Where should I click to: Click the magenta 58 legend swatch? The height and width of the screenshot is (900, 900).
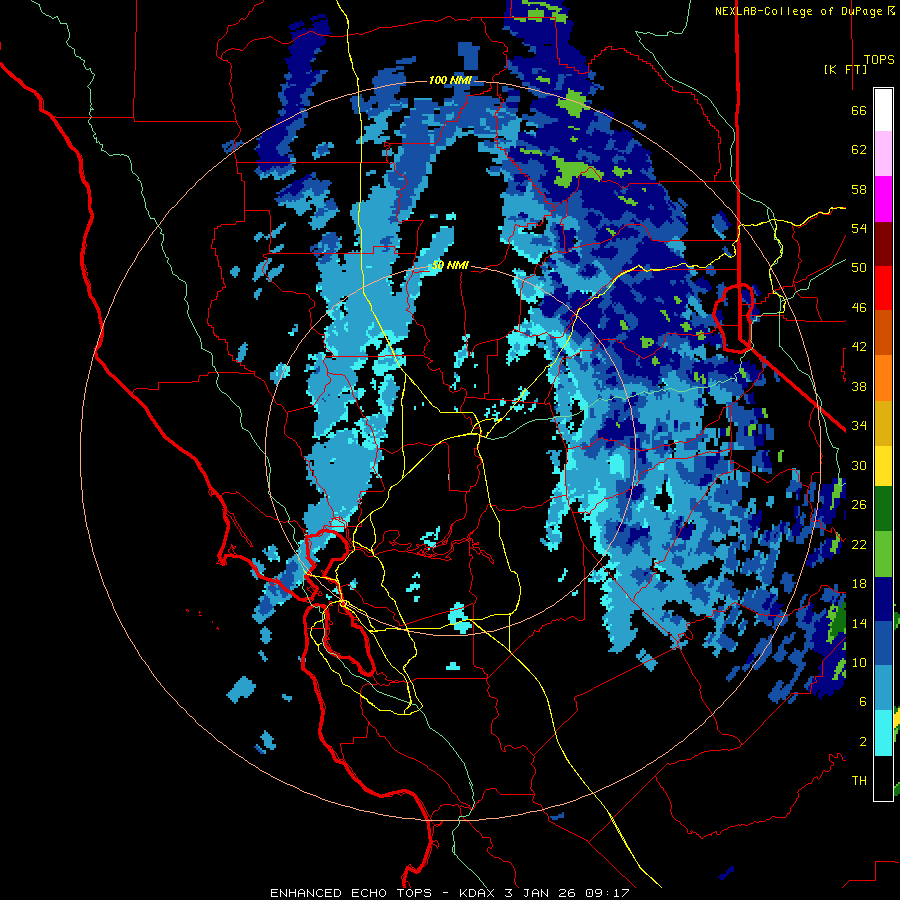883,199
